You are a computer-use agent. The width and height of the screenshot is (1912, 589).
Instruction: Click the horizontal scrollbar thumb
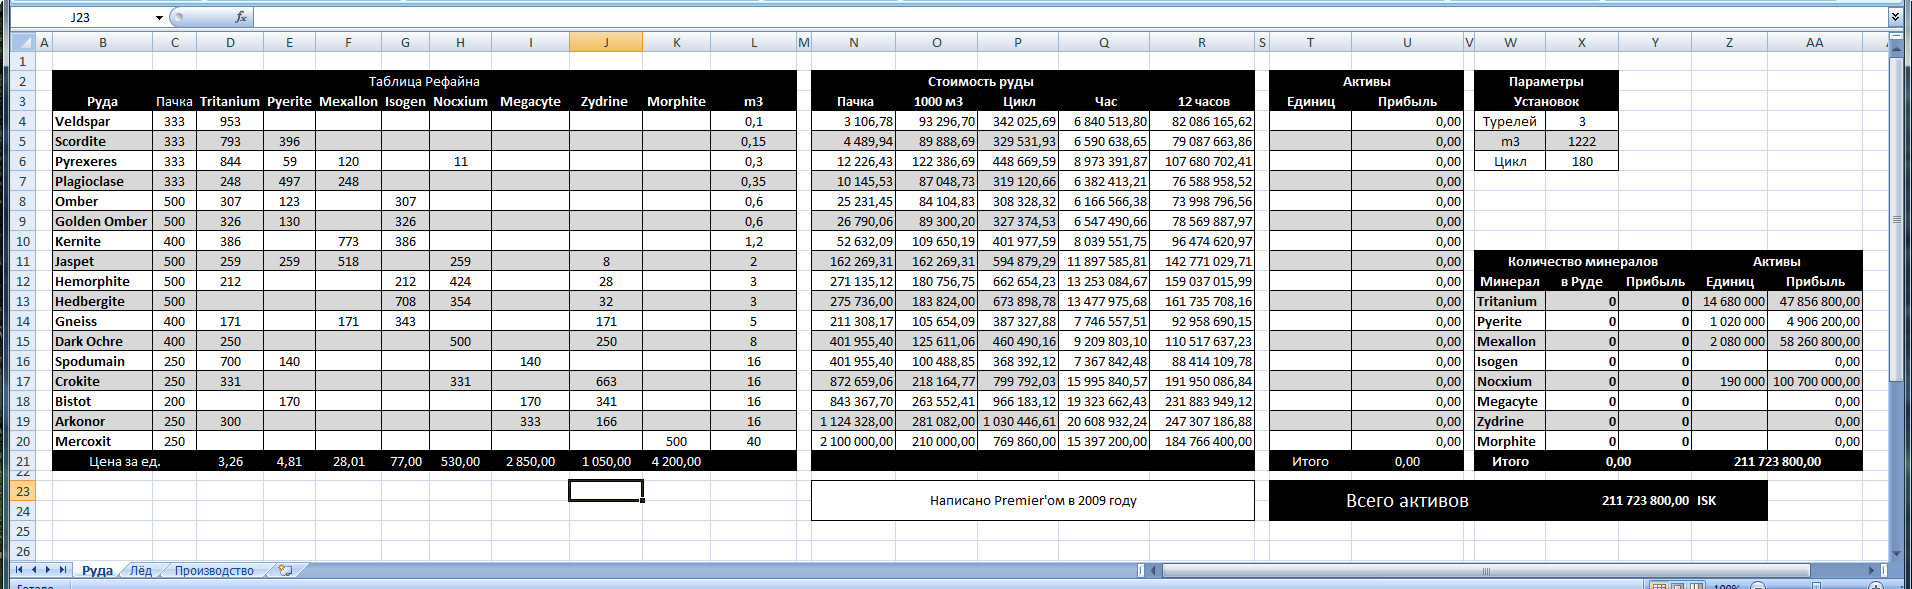tap(1486, 570)
